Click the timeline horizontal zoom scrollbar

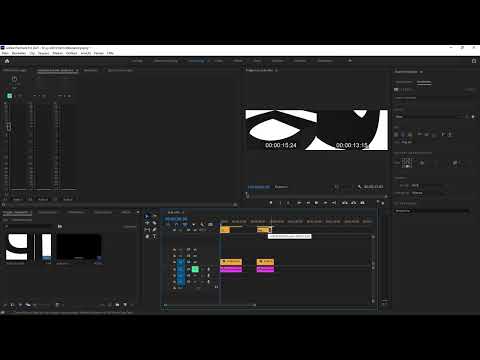(210, 305)
